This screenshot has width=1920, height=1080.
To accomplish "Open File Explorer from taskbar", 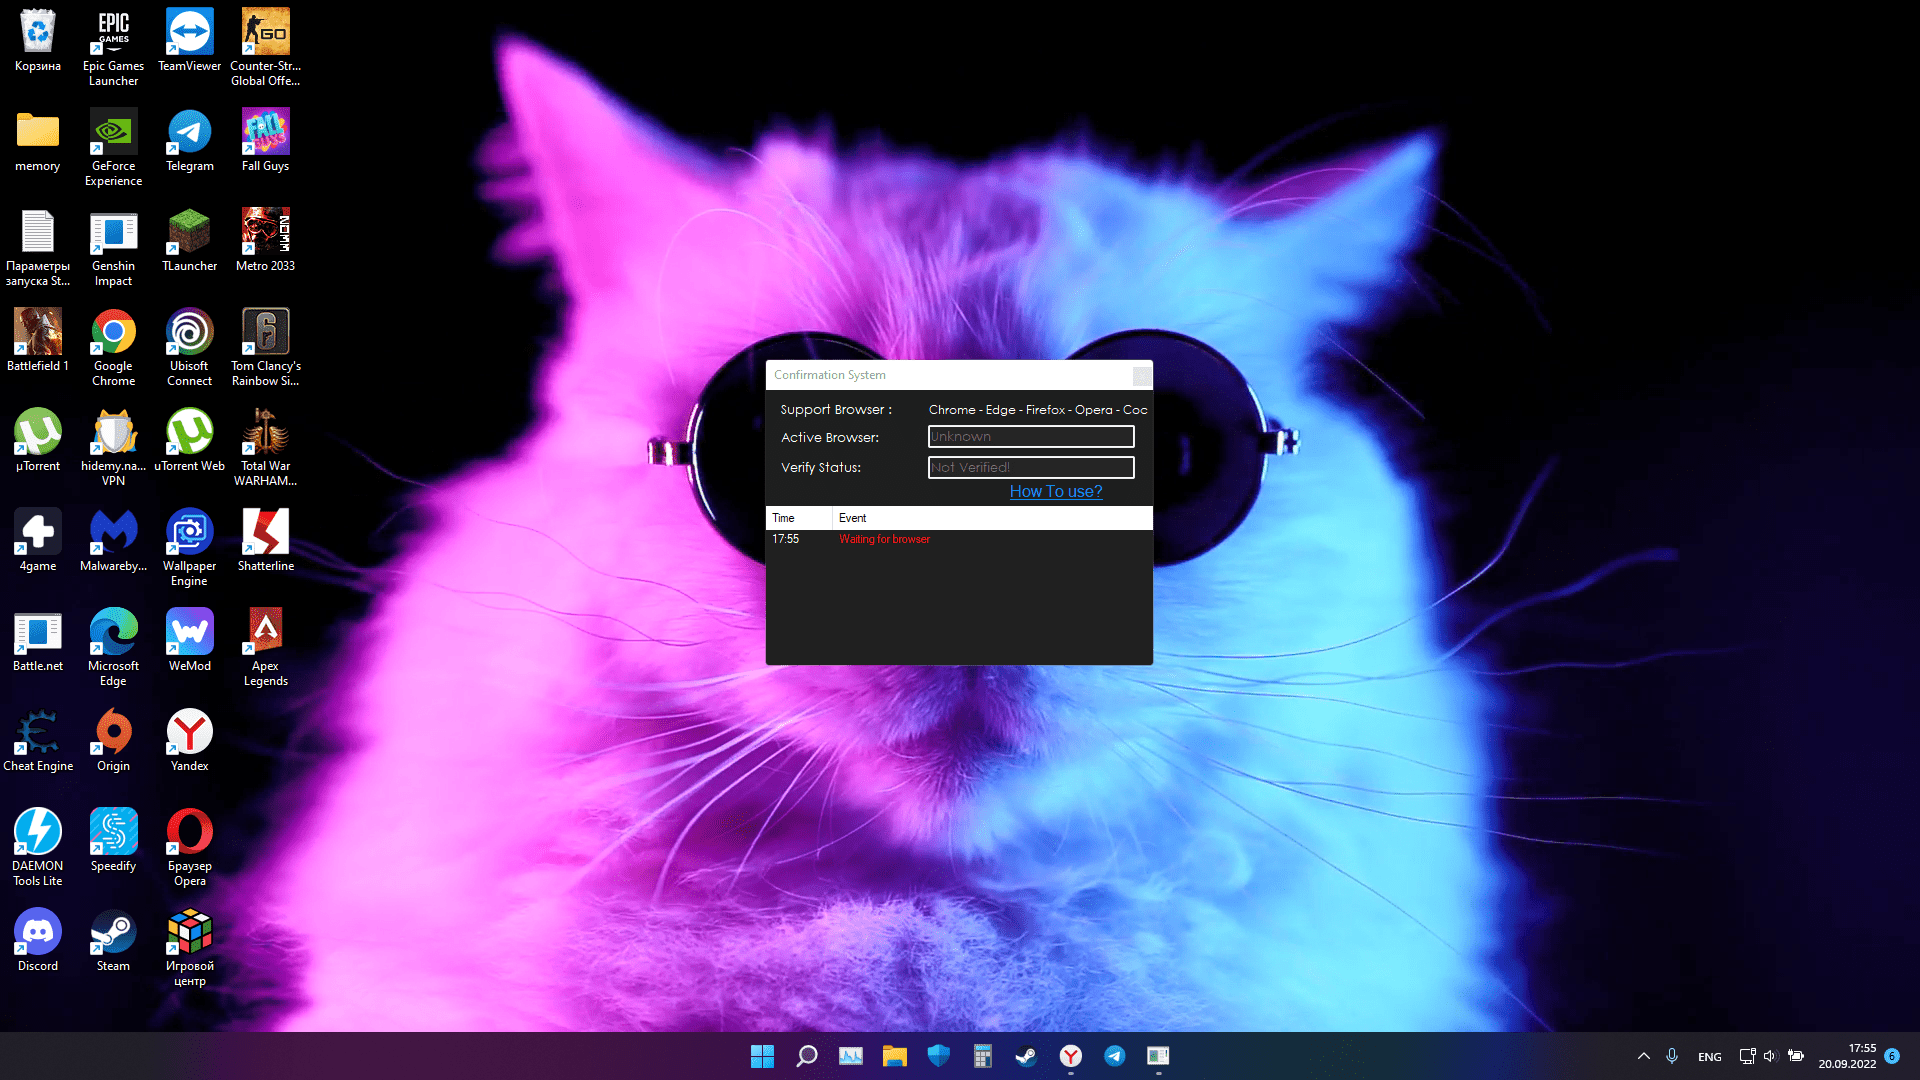I will 894,1056.
